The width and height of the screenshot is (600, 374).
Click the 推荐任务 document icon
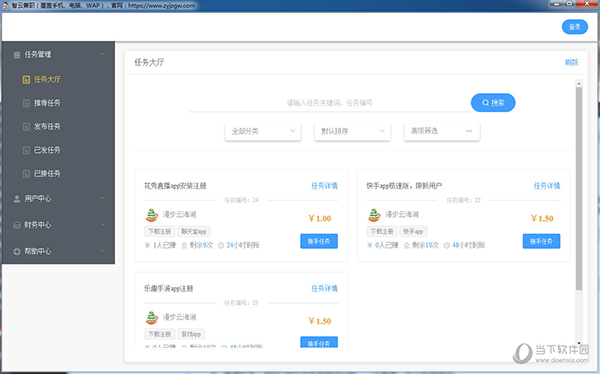click(26, 103)
